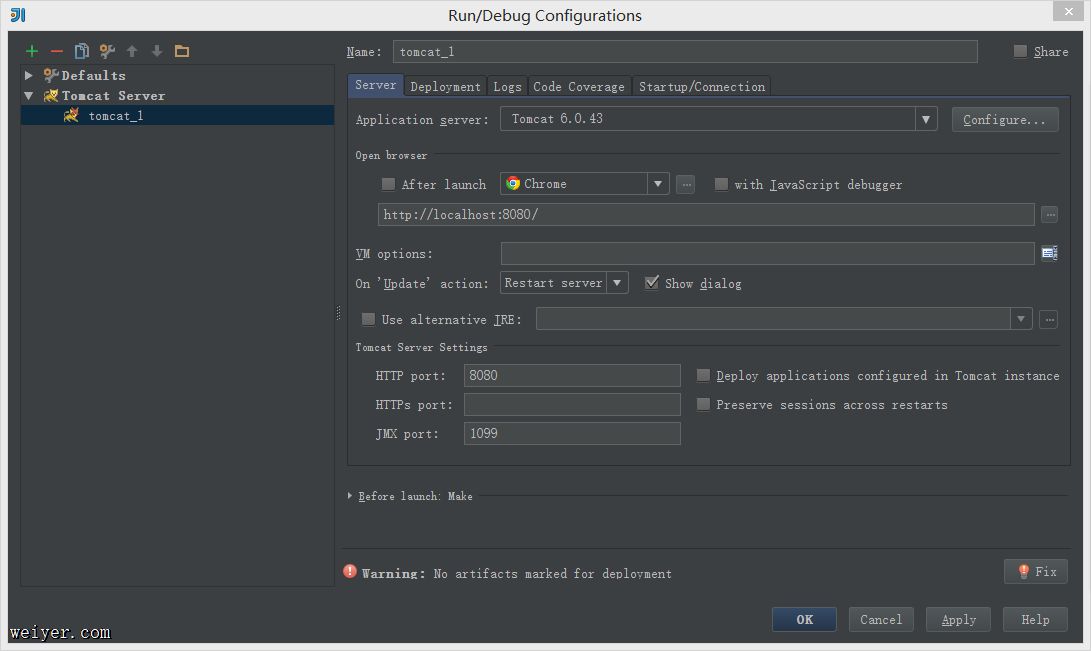Click the JMX port field

(x=572, y=433)
